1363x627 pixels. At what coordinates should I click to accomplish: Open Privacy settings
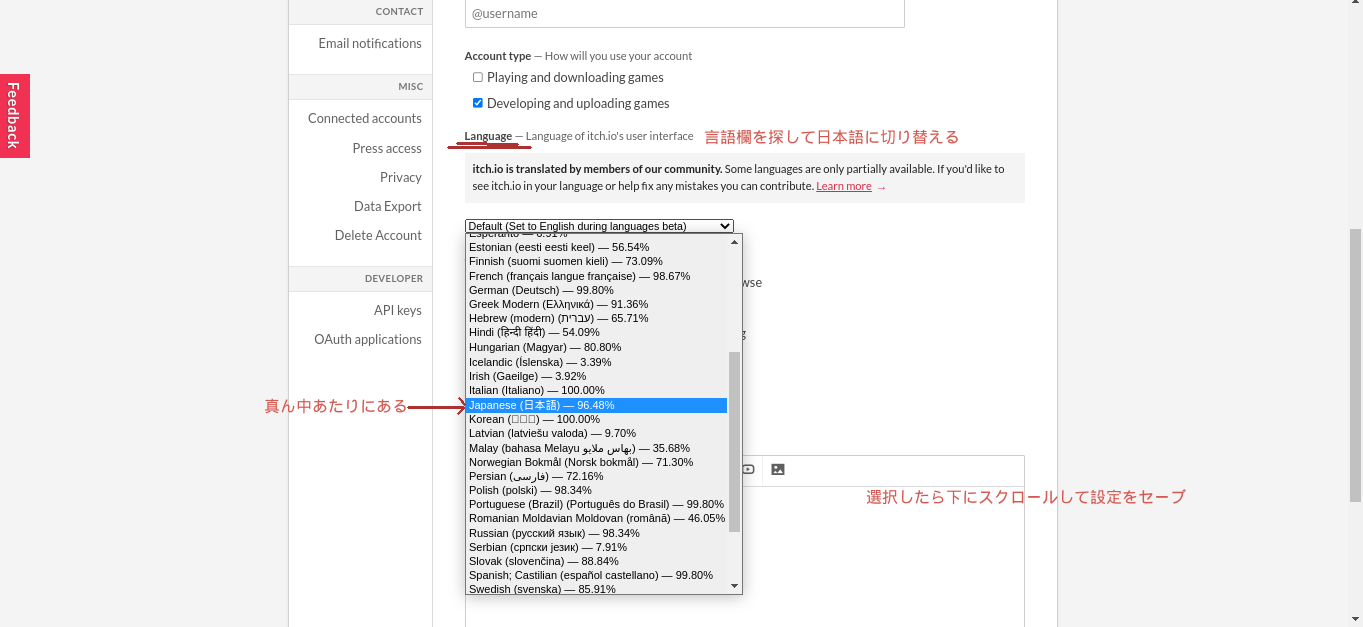tap(401, 177)
